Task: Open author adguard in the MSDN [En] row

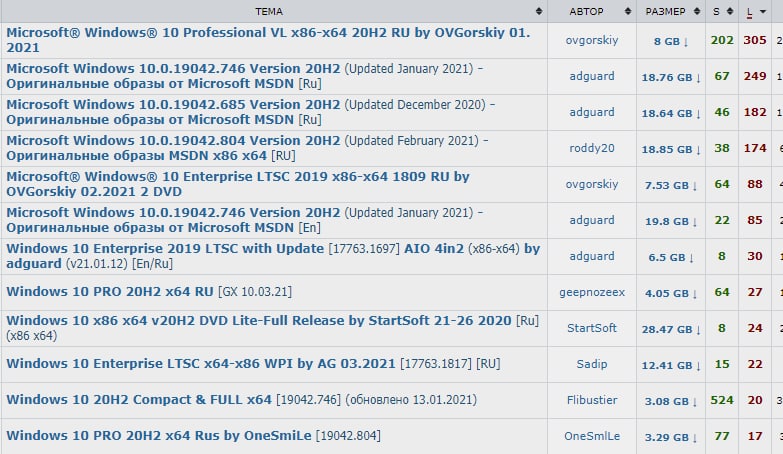Action: tap(592, 220)
